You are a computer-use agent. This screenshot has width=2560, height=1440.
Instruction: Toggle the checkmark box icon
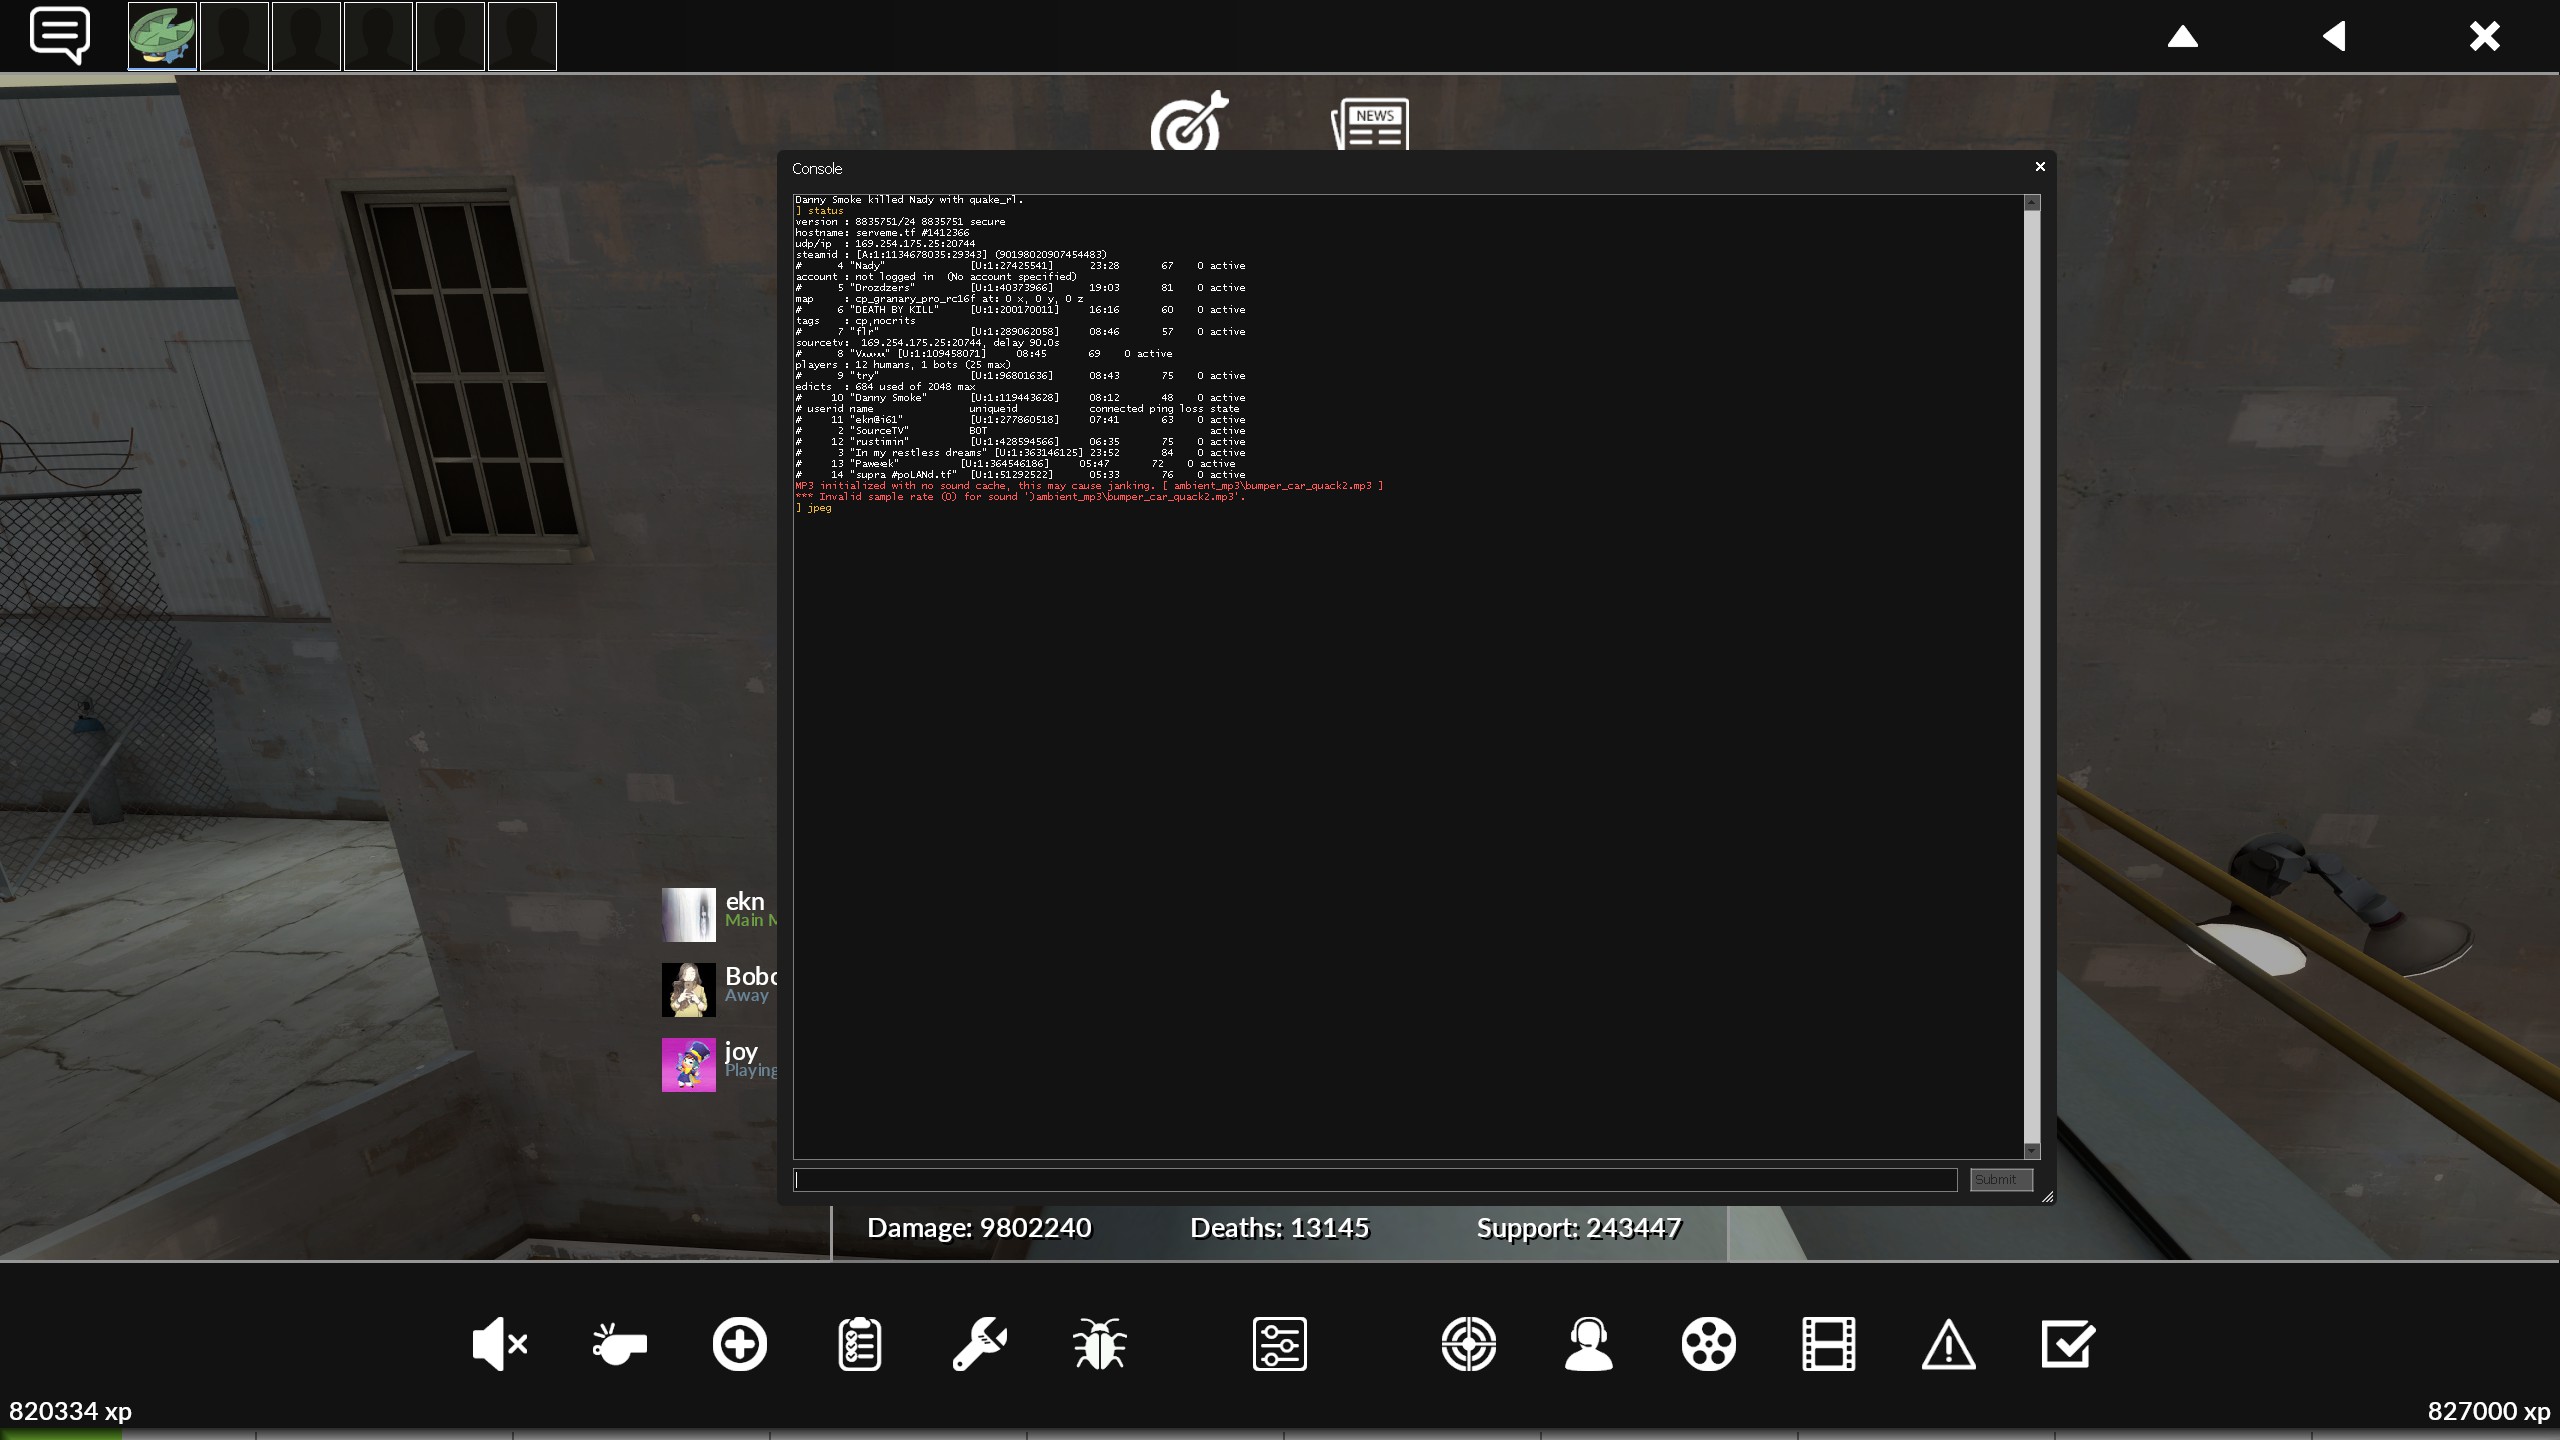coord(2067,1344)
